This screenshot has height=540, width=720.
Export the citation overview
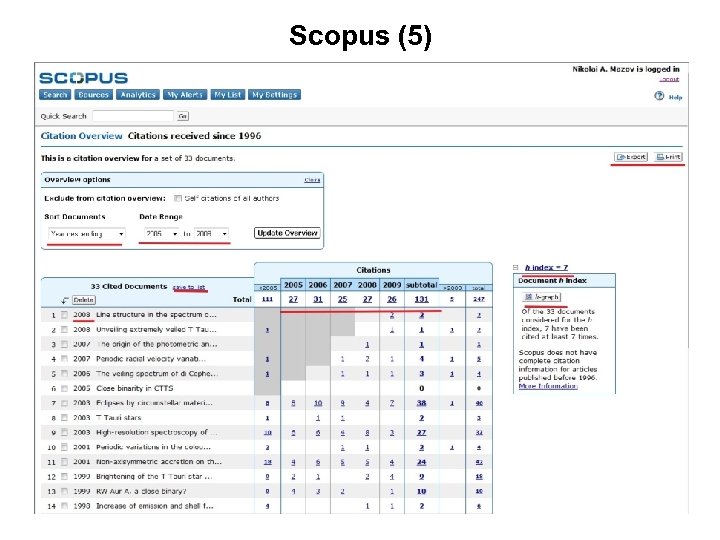pyautogui.click(x=631, y=157)
